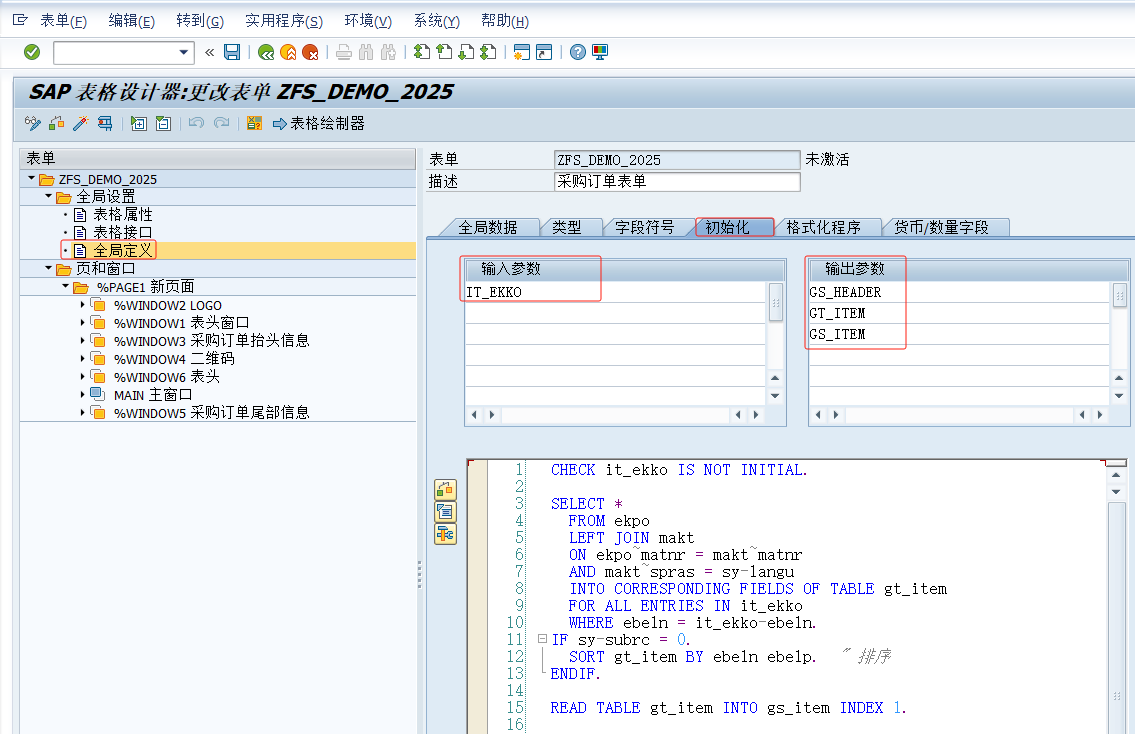1135x734 pixels.
Task: Click the Check code icon beside editor
Action: tap(445, 490)
